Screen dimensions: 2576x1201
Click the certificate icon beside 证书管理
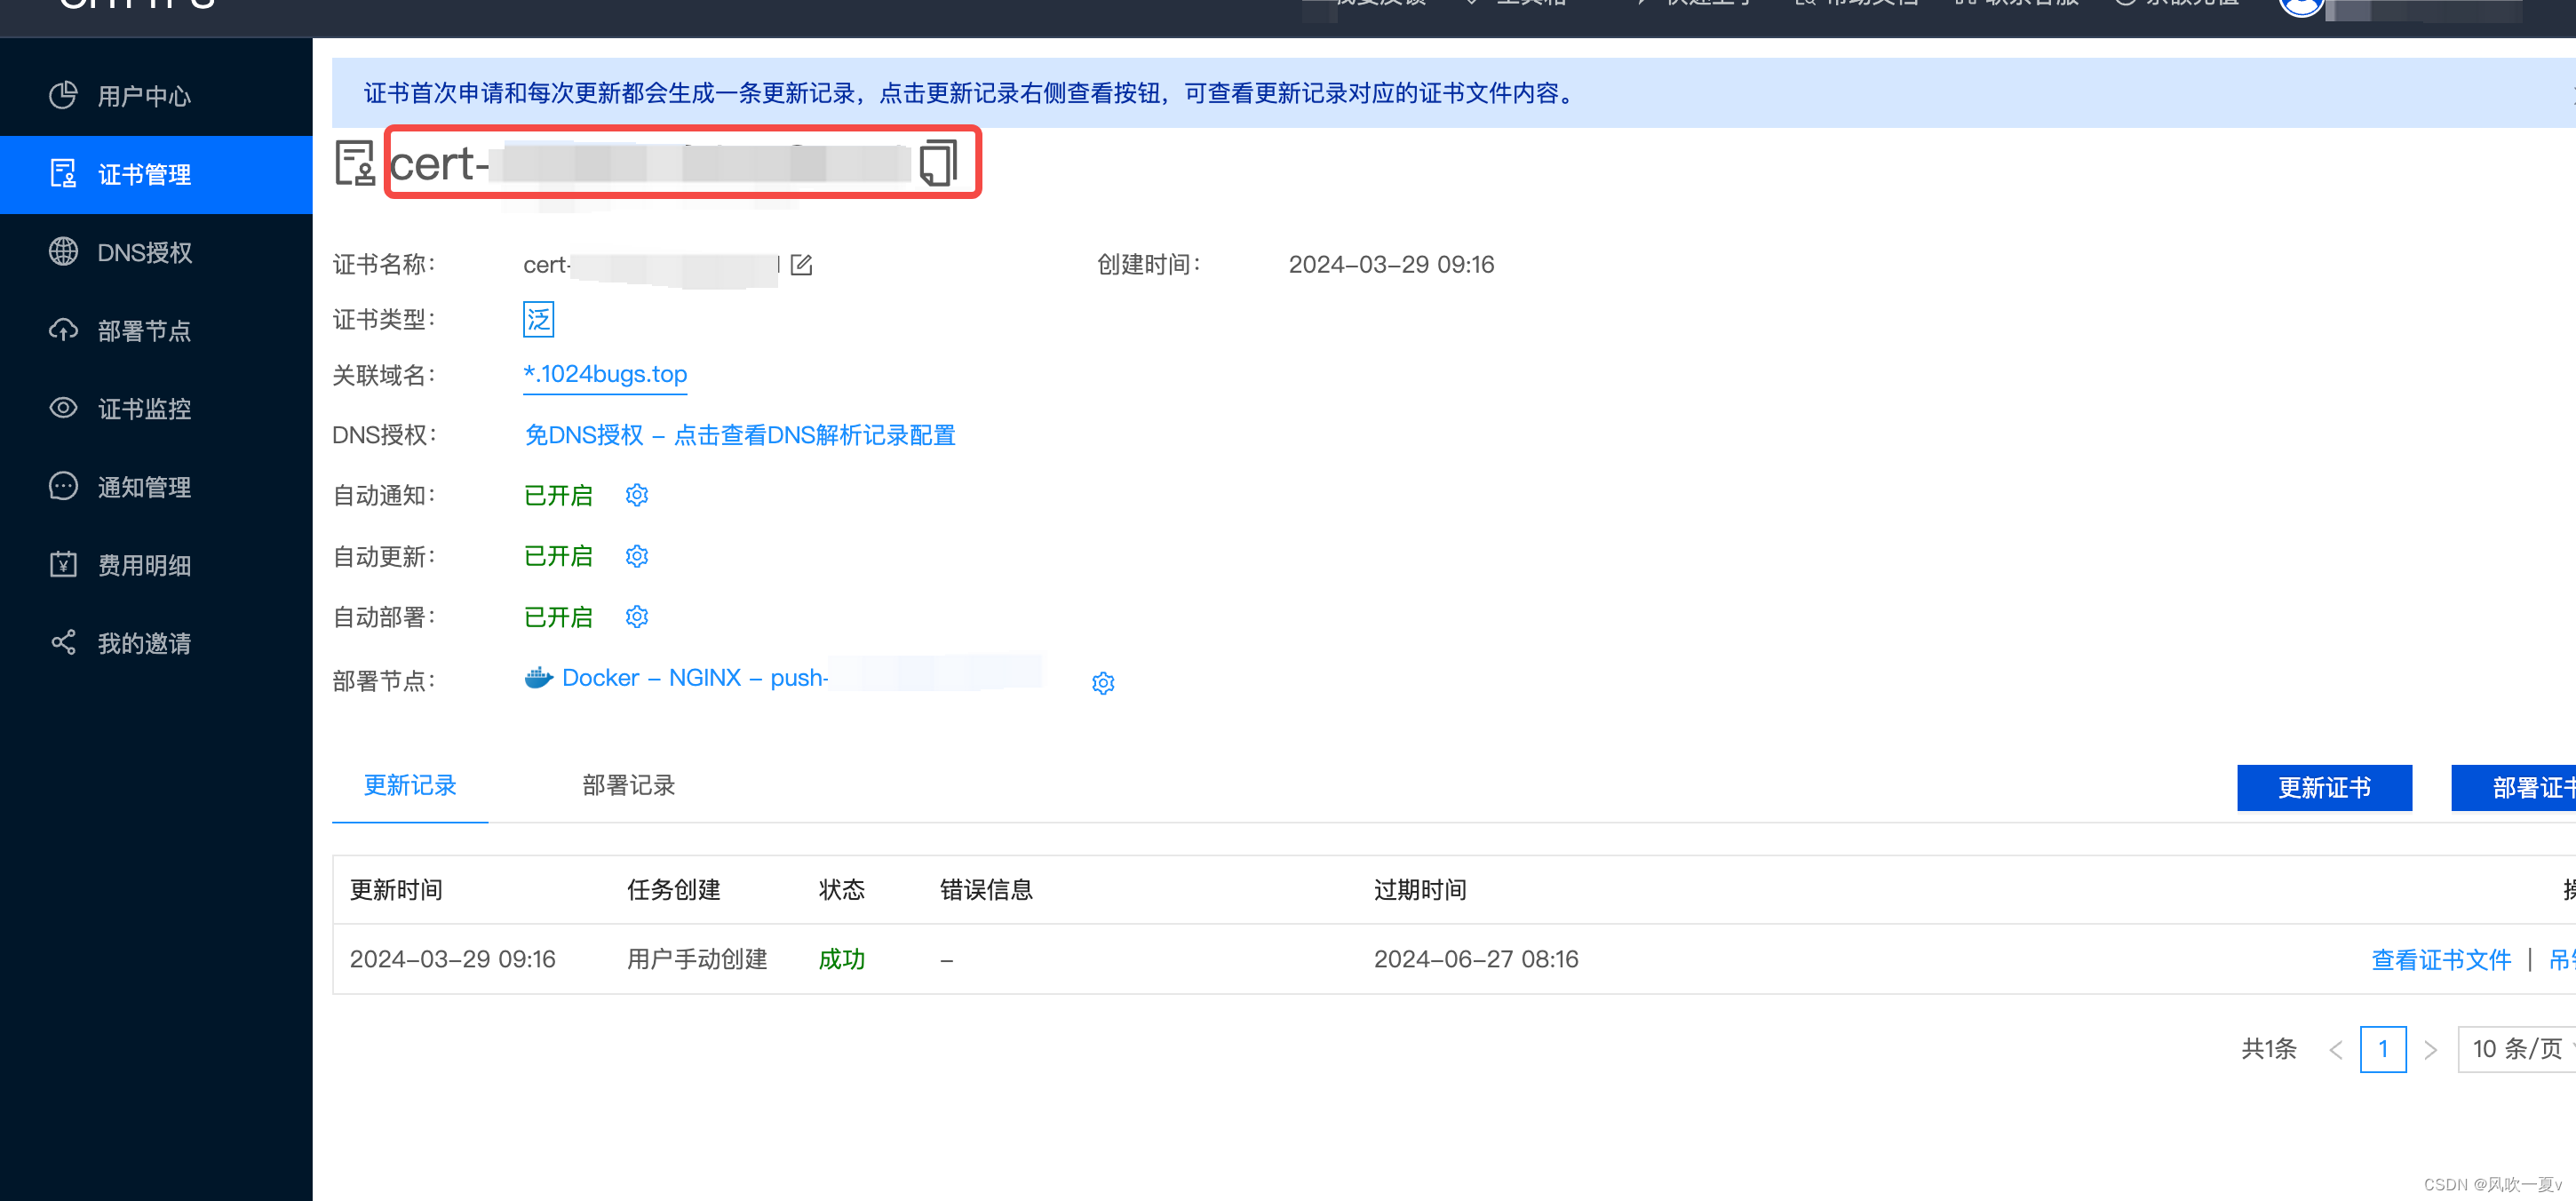pyautogui.click(x=63, y=173)
